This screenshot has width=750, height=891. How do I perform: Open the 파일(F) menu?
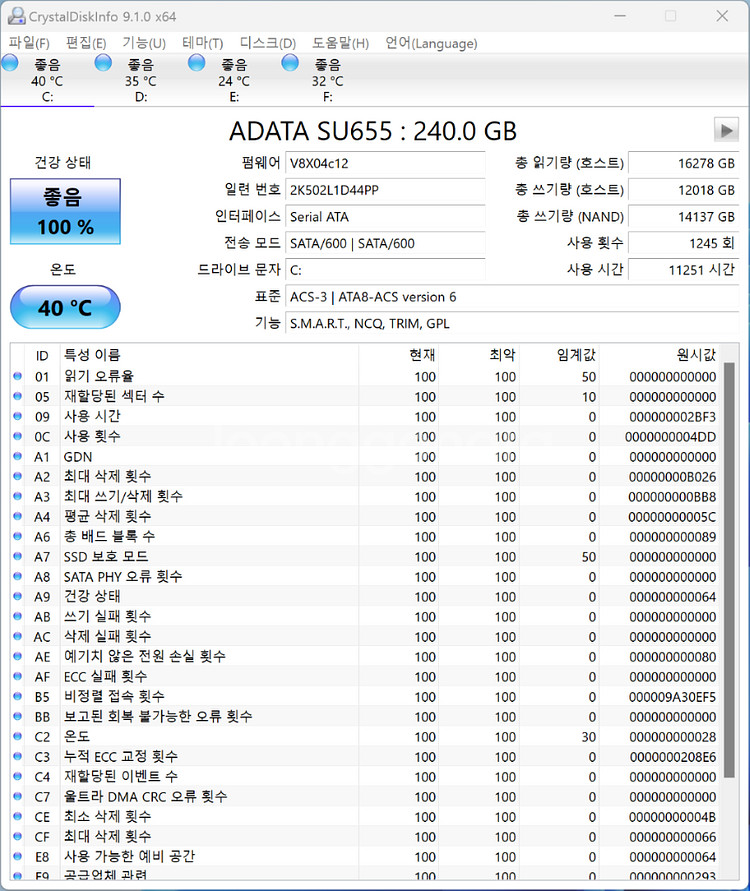29,43
